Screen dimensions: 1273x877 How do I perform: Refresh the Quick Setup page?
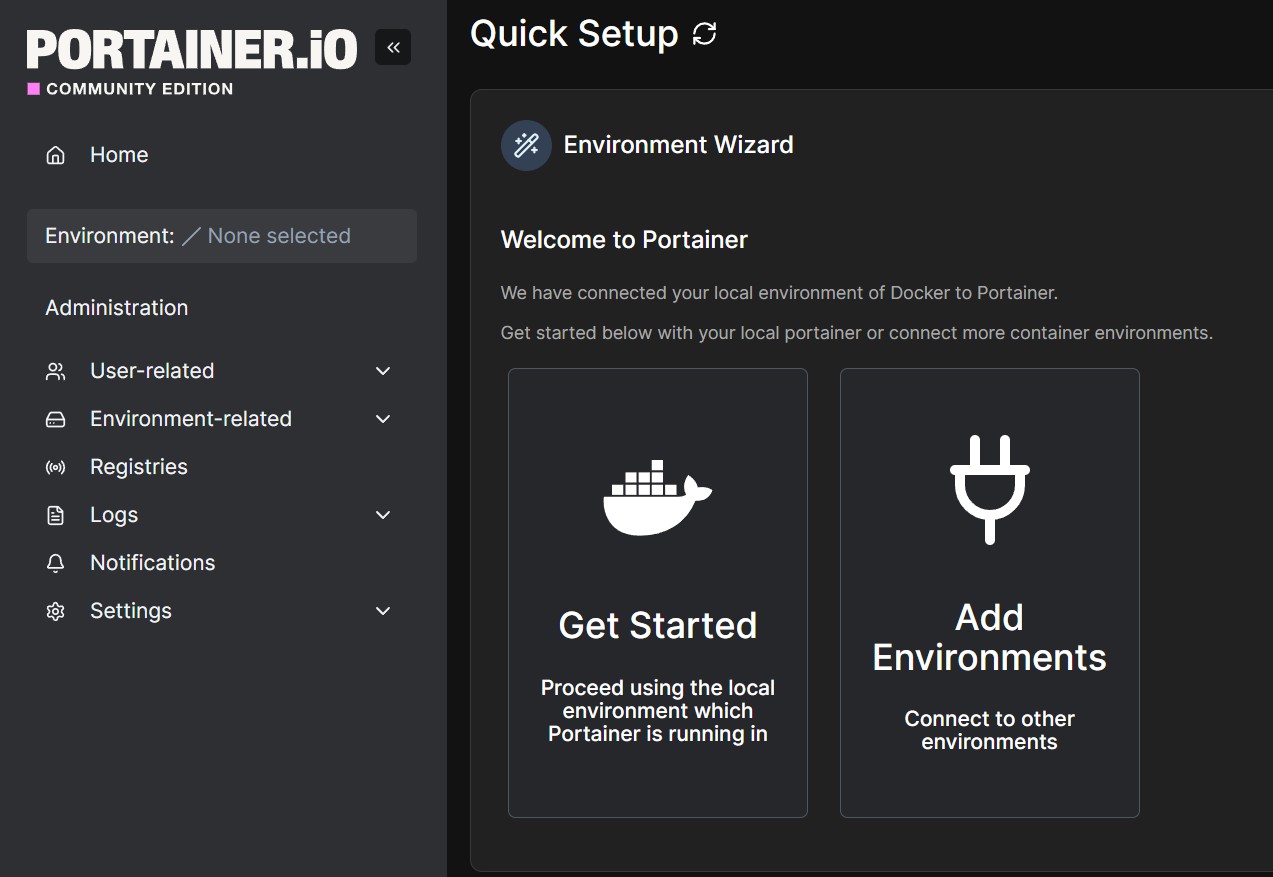click(x=706, y=33)
